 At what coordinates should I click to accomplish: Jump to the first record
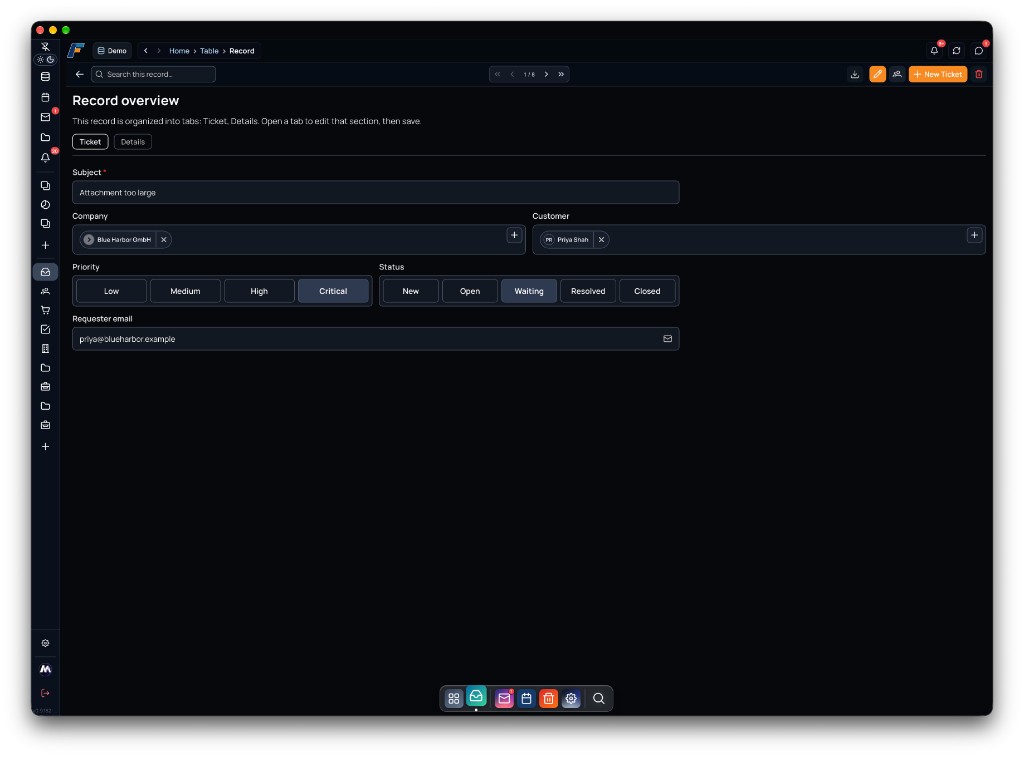pos(498,74)
